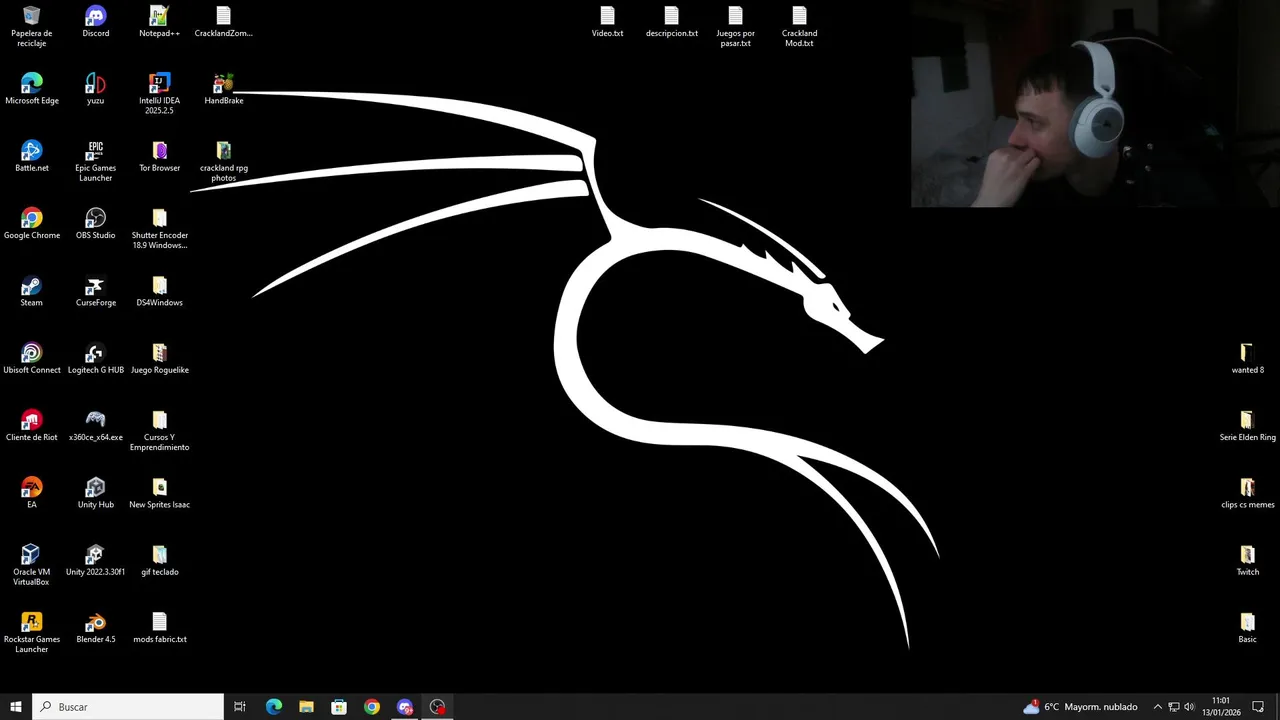Open Microsoft Store from the taskbar
1280x720 pixels.
coord(339,707)
